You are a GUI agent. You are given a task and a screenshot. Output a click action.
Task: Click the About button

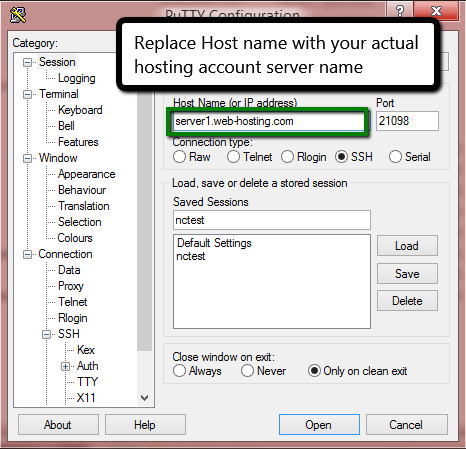(58, 425)
